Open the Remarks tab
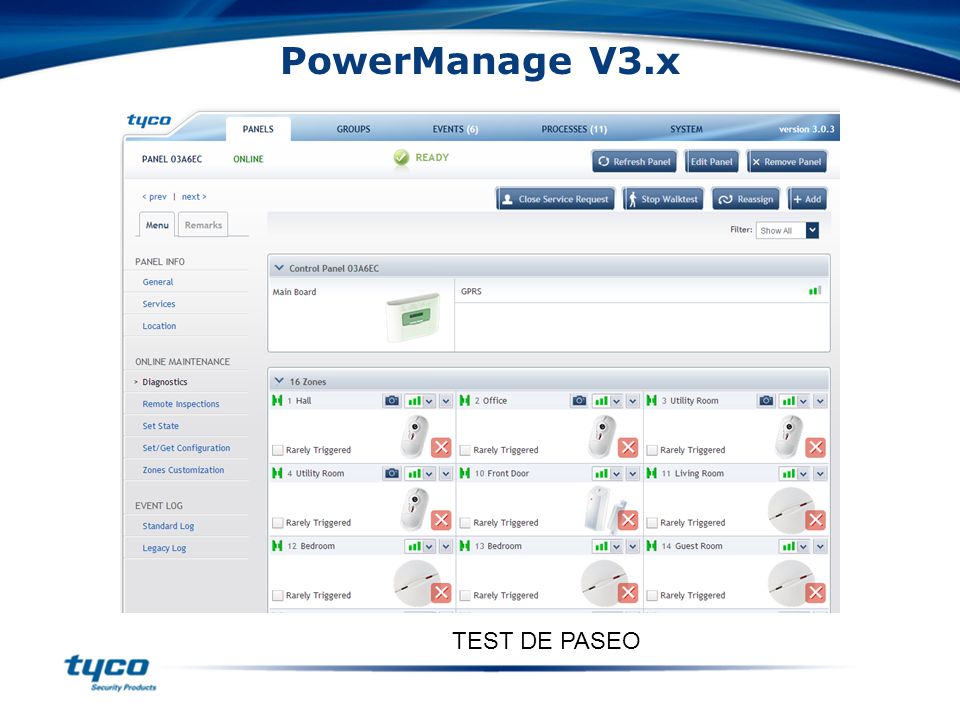Viewport: 960px width, 720px height. point(203,225)
